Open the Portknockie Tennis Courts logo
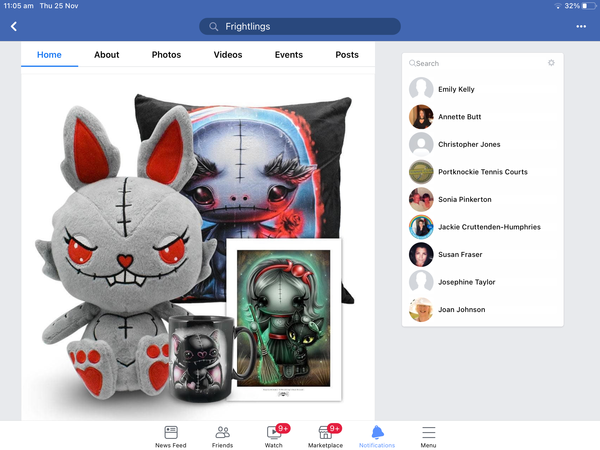 (421, 172)
